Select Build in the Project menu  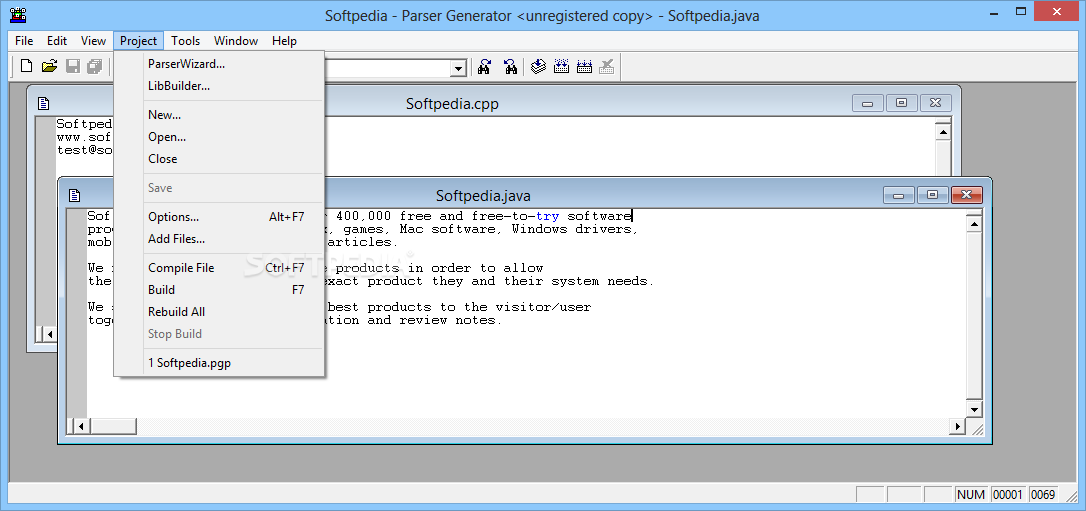[220, 290]
